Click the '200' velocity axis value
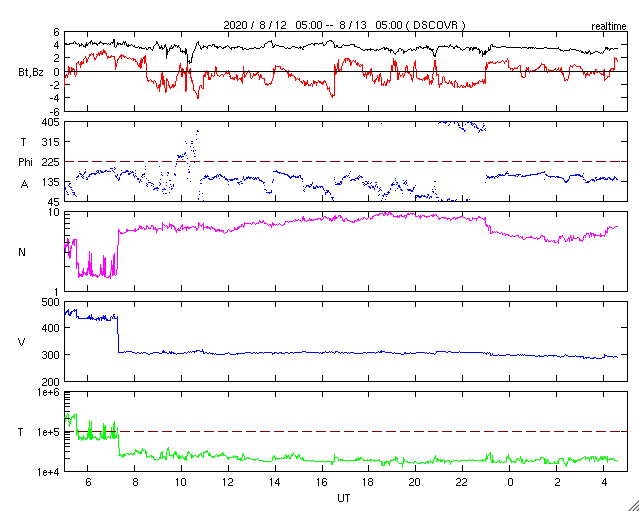Viewport: 640px width, 512px height. click(x=51, y=382)
